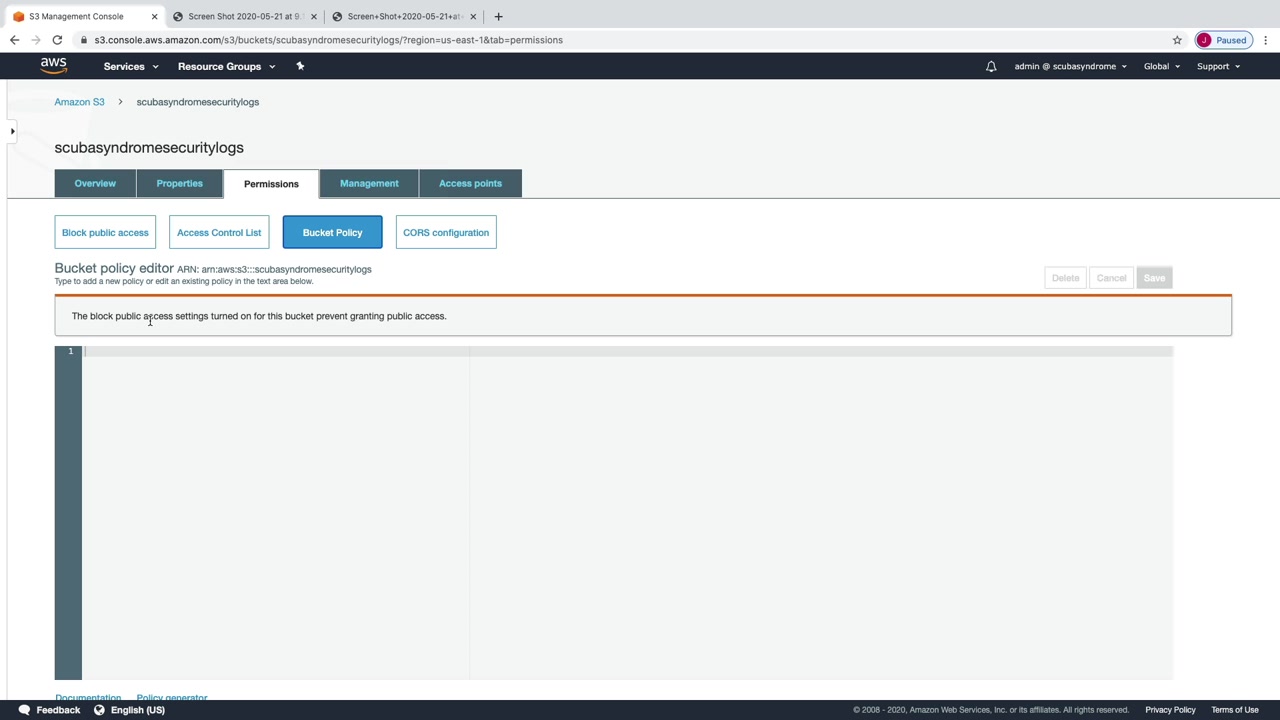Select the Bucket Policy button
1280x720 pixels.
click(332, 233)
